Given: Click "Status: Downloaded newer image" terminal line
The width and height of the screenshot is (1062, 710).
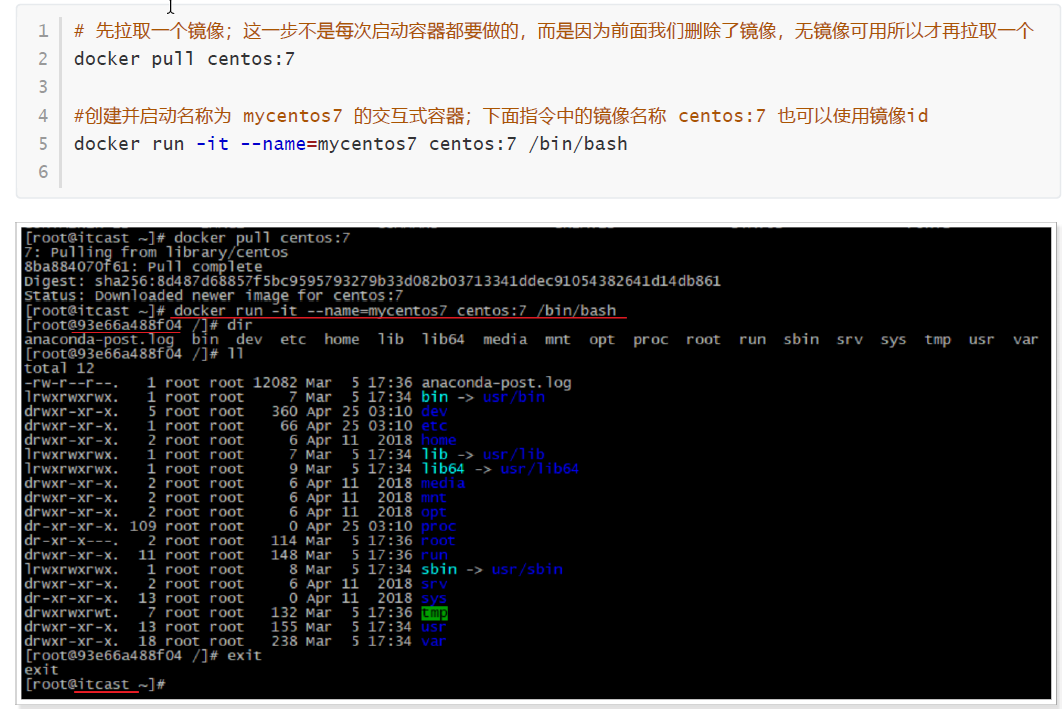Looking at the screenshot, I should tap(213, 295).
